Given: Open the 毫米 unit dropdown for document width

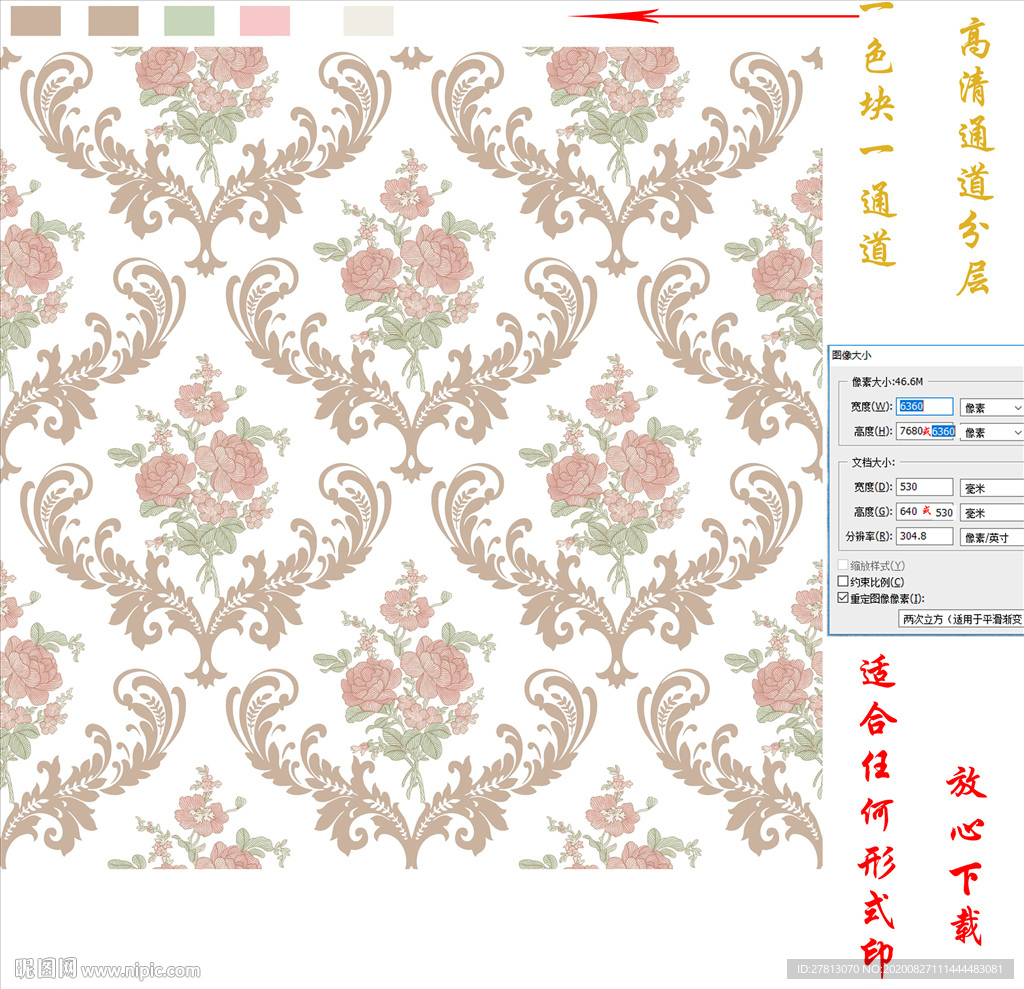Looking at the screenshot, I should pos(991,488).
